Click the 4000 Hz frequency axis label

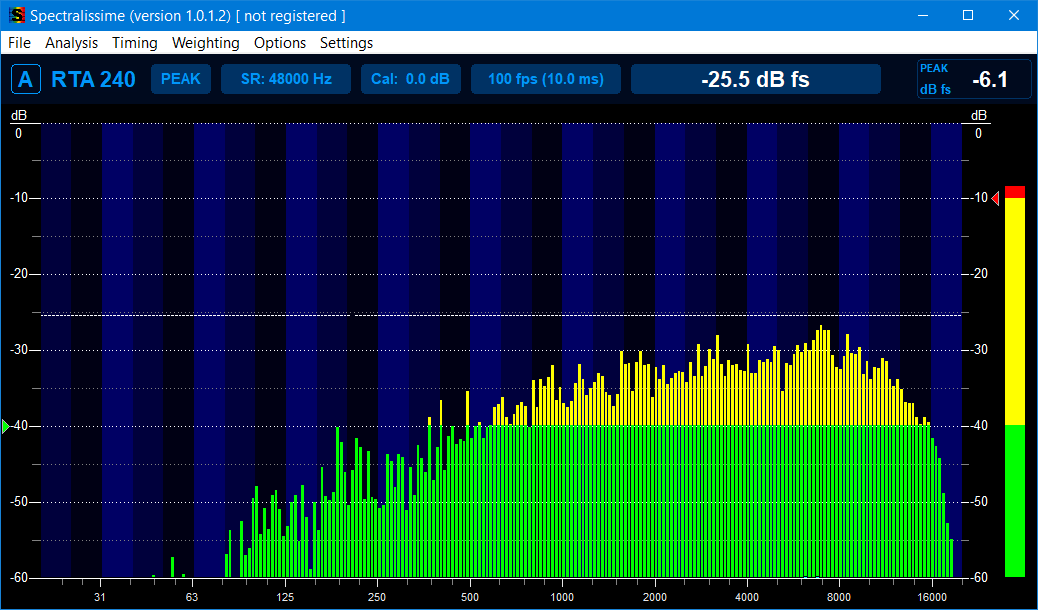click(x=747, y=597)
